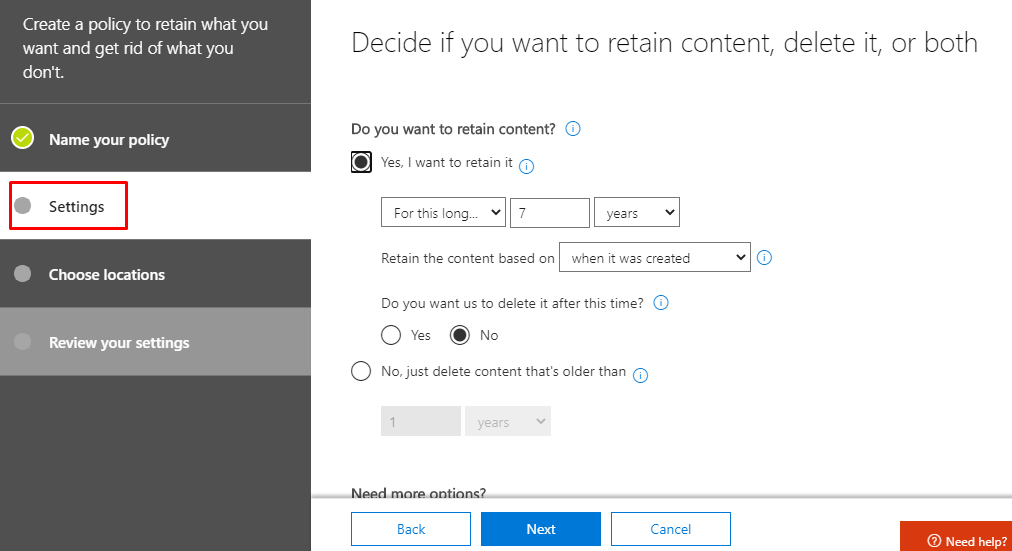Open 'when it was created' dropdown

[x=654, y=257]
